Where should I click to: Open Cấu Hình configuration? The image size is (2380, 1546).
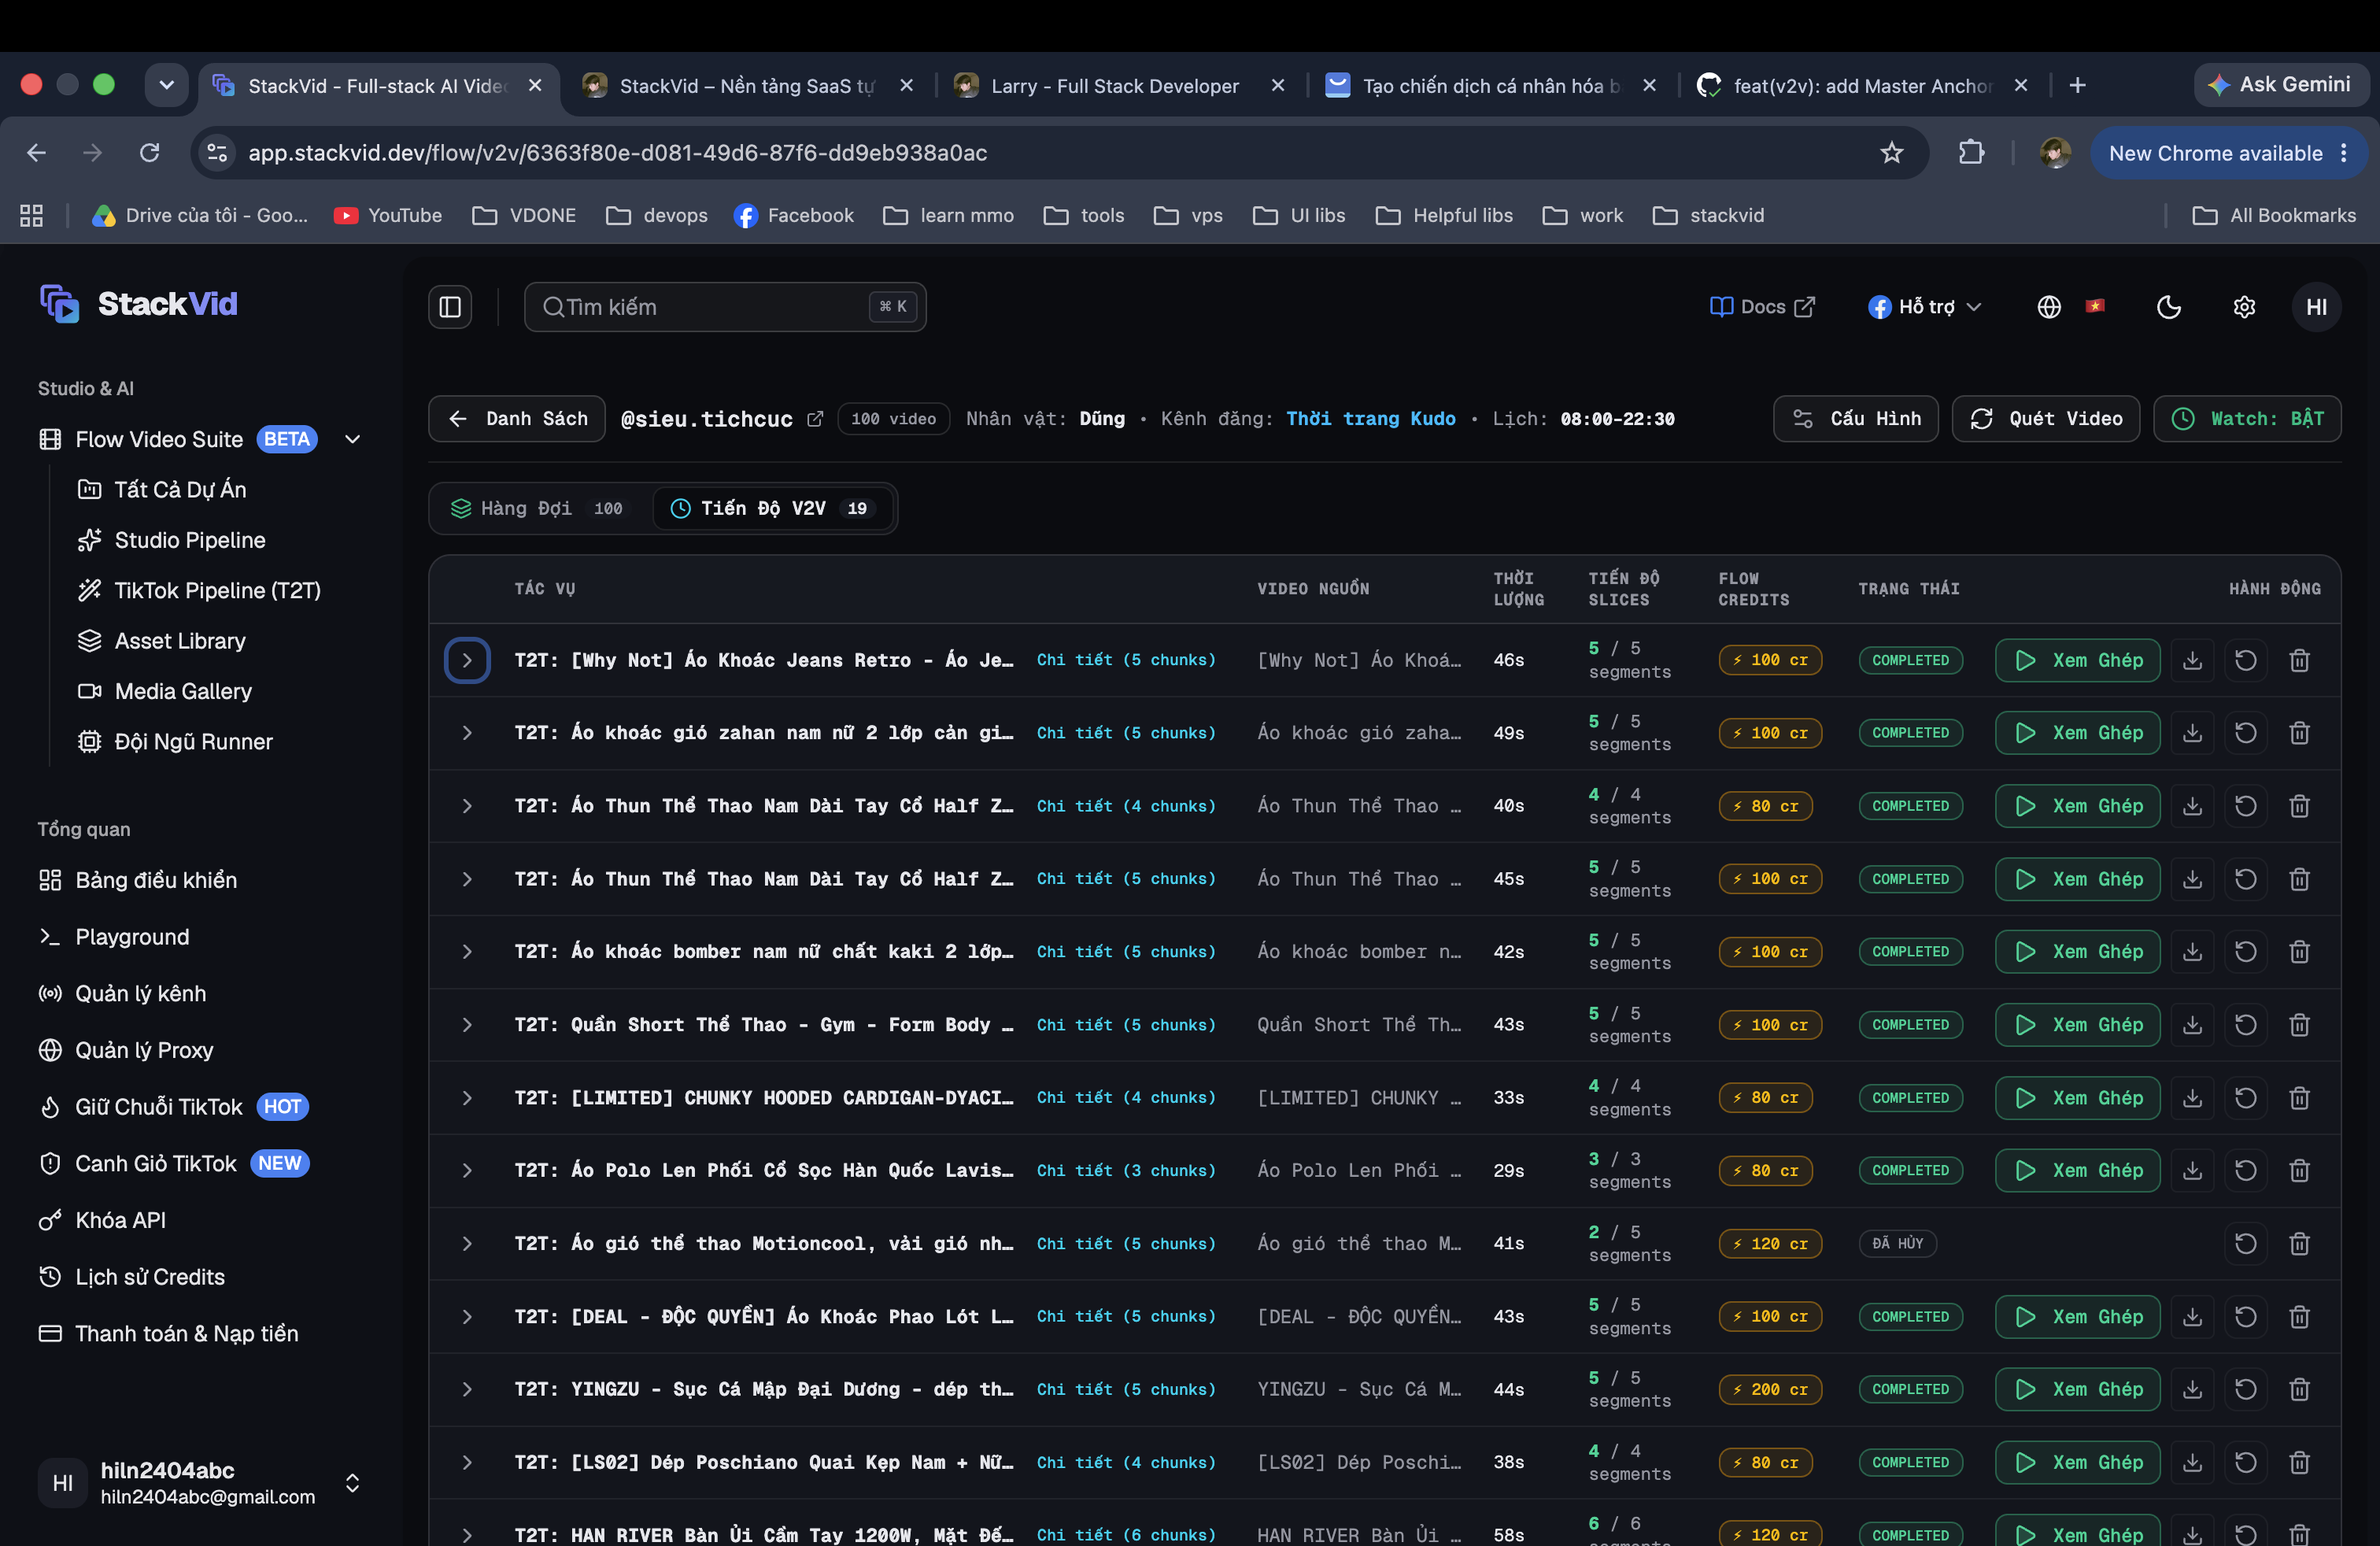click(1856, 419)
